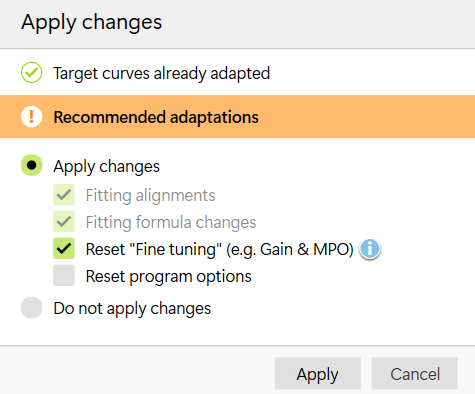This screenshot has width=475, height=394.
Task: Click the Reset "Fine tuning" (e.g. Gain & MPO) label
Action: click(x=220, y=249)
